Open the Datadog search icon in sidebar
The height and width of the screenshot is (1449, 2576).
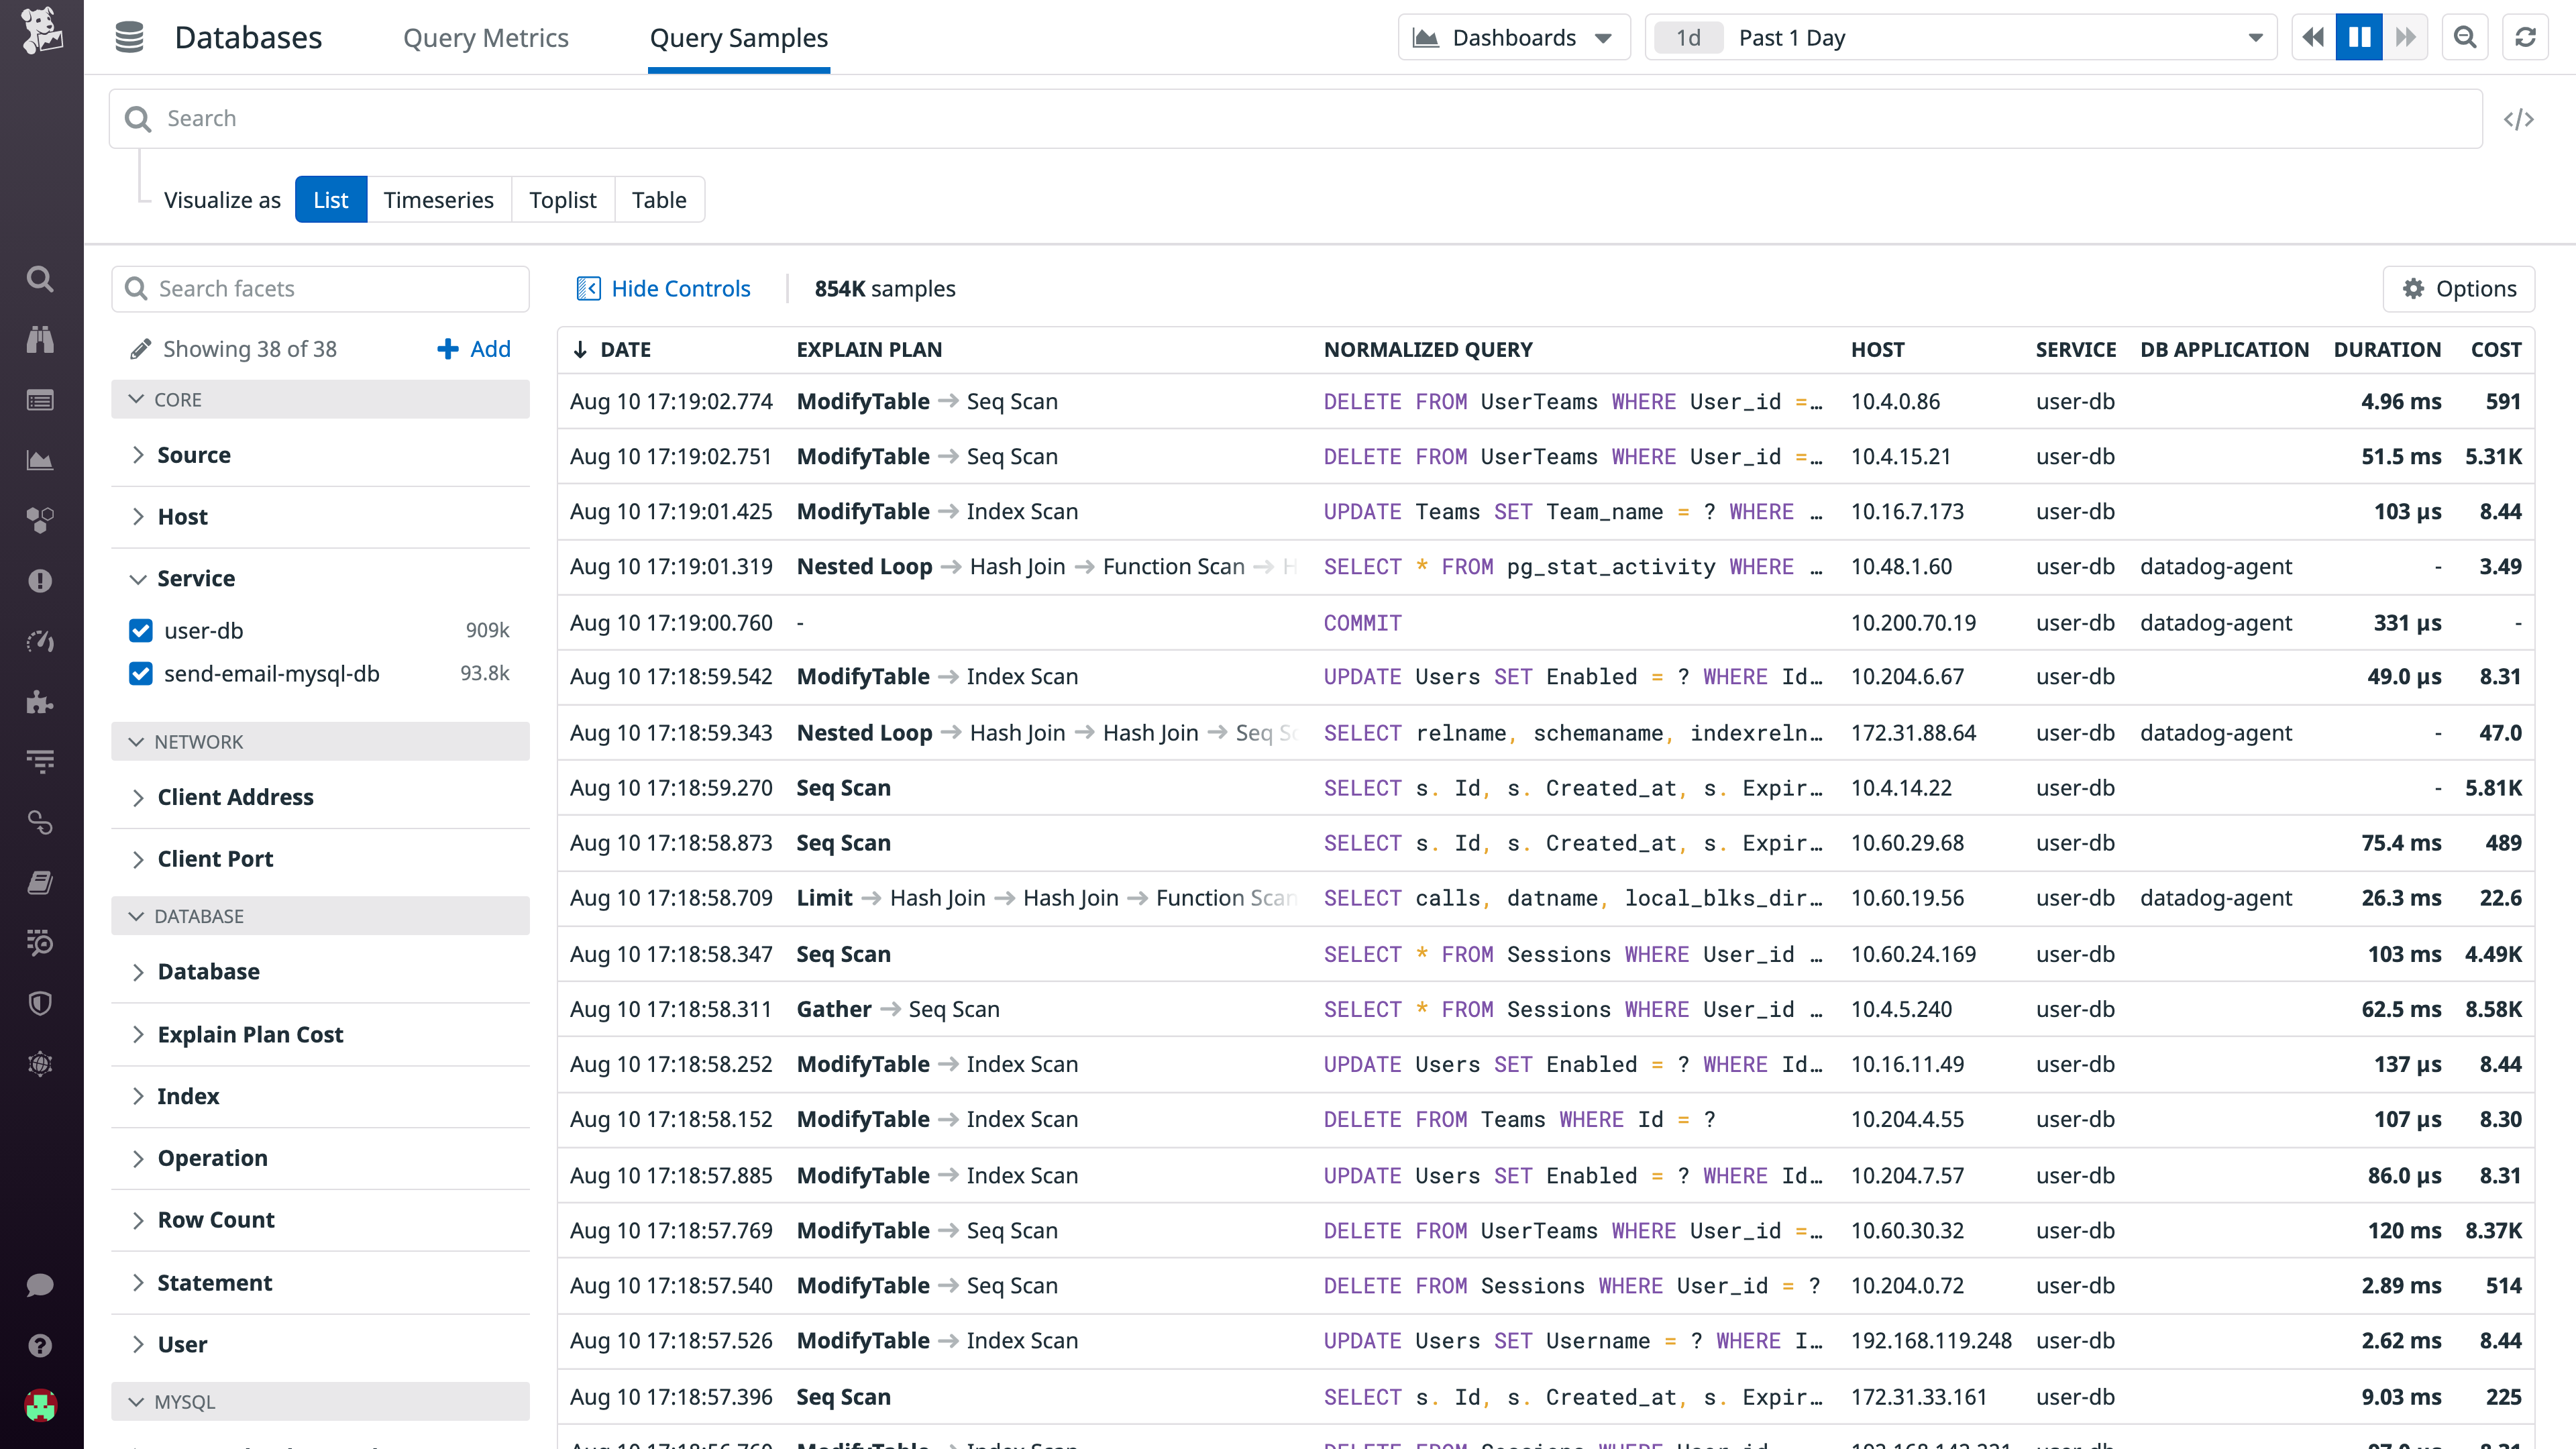[40, 278]
